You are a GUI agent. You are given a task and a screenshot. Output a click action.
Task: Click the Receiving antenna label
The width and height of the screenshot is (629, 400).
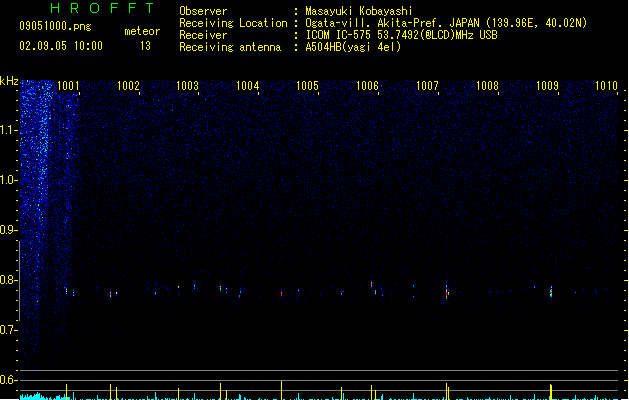pyautogui.click(x=230, y=47)
